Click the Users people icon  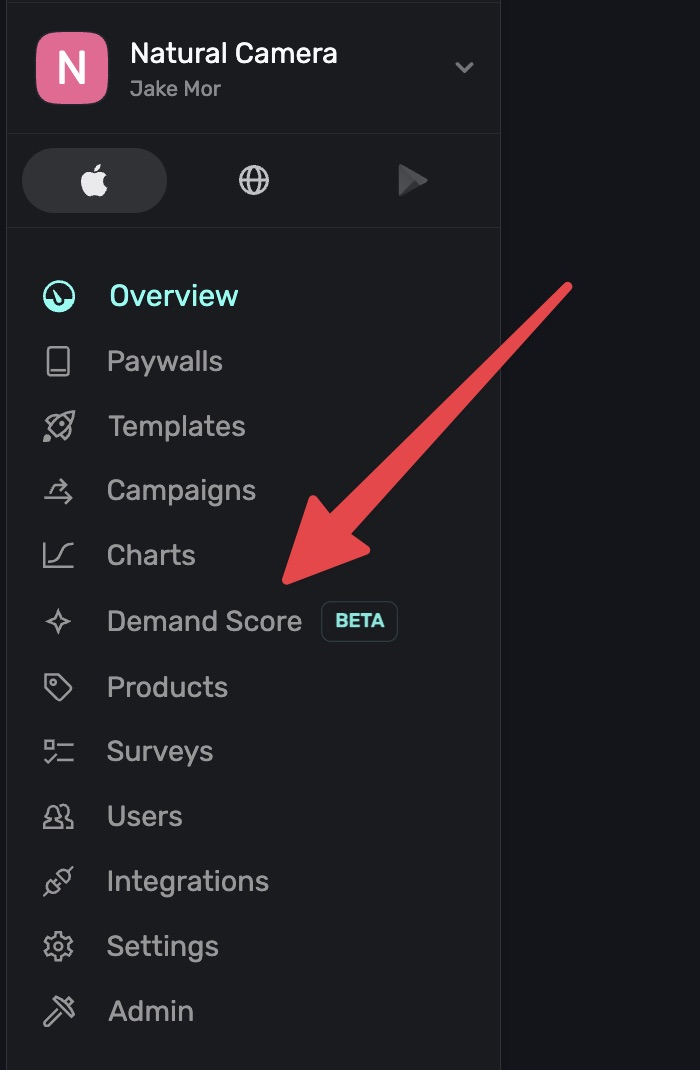[58, 816]
